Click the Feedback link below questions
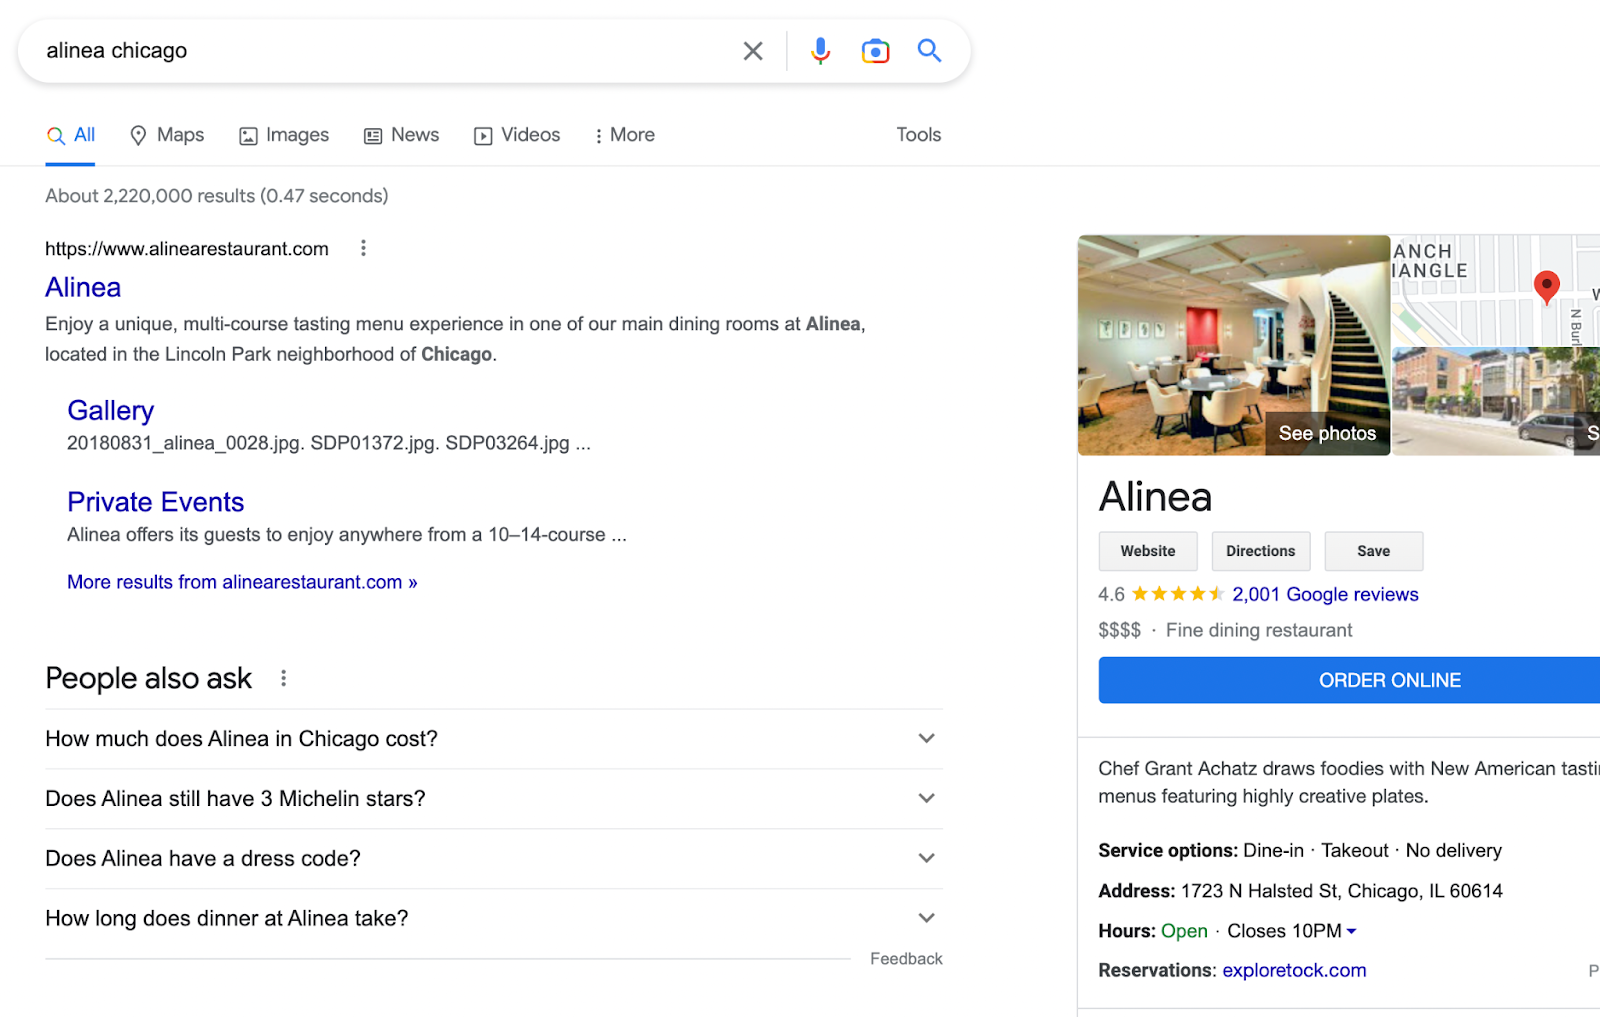This screenshot has width=1600, height=1017. coord(906,959)
